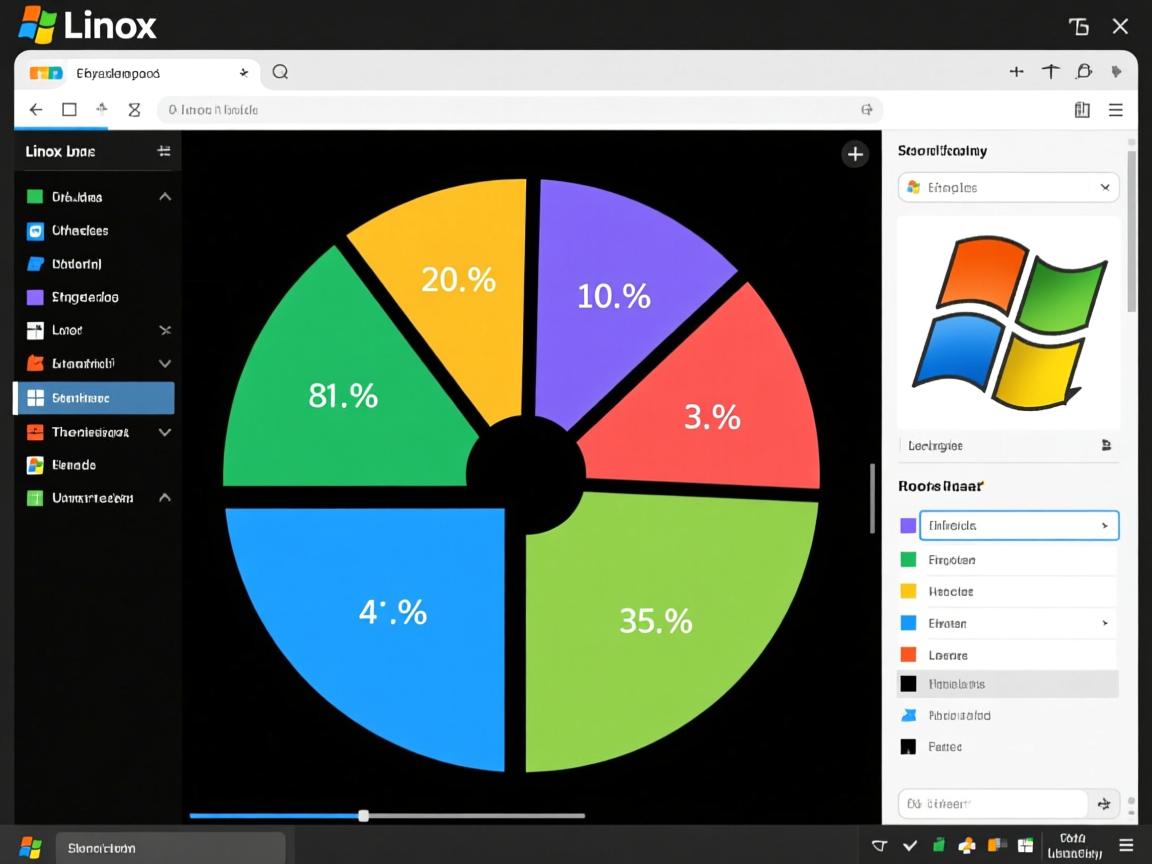1152x864 pixels.
Task: Click the send icon beside the bottom input
Action: (x=1104, y=803)
